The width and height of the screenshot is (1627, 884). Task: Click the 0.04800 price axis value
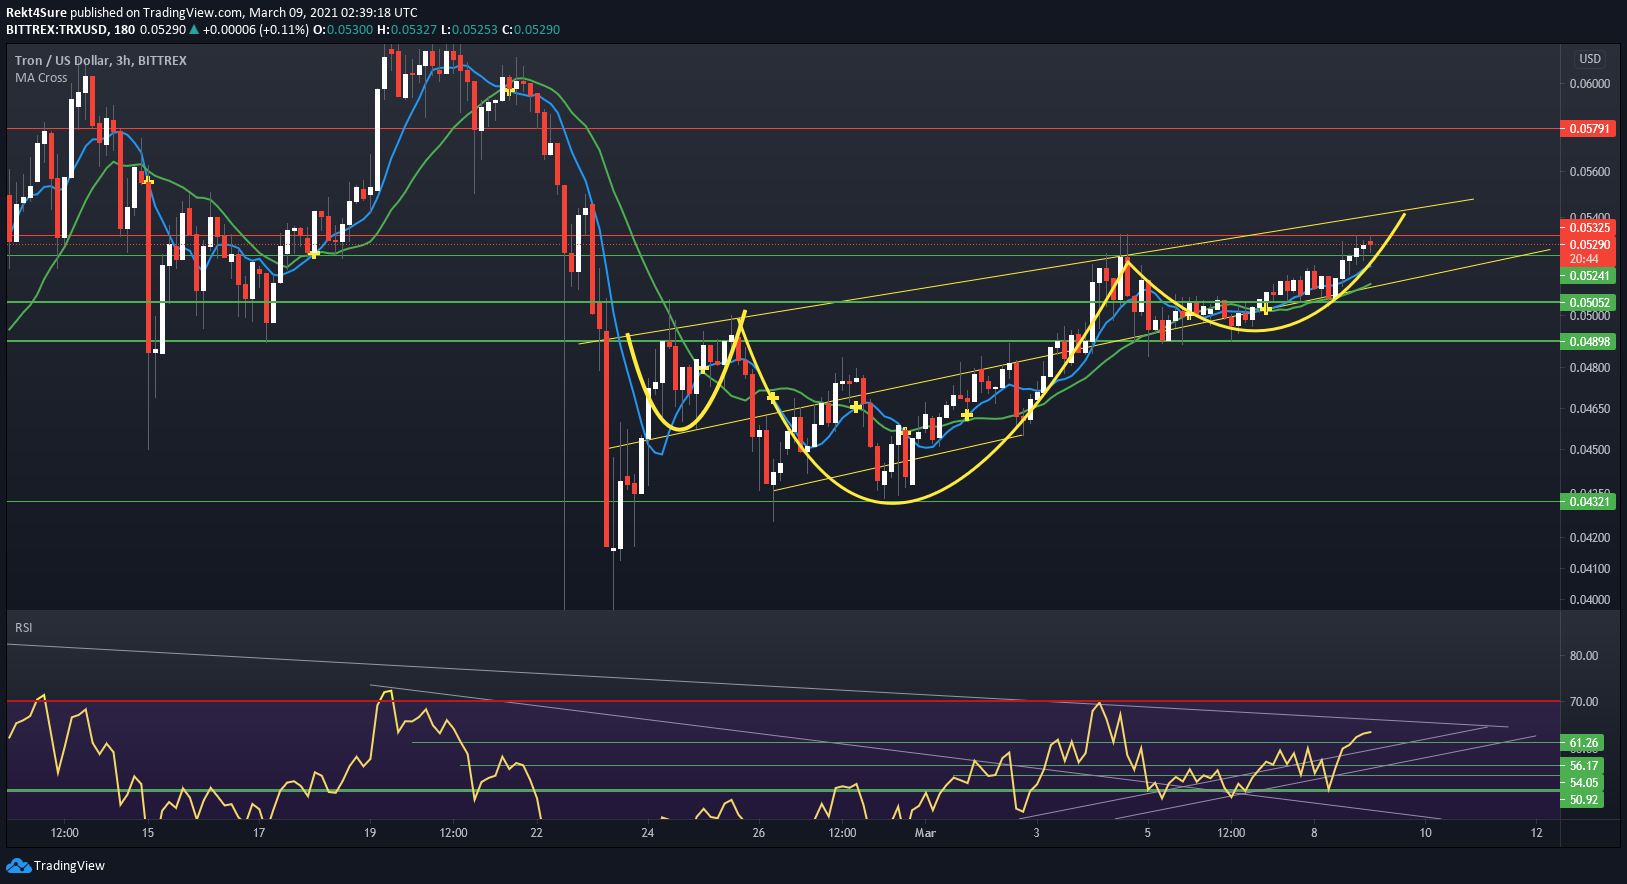(1590, 367)
